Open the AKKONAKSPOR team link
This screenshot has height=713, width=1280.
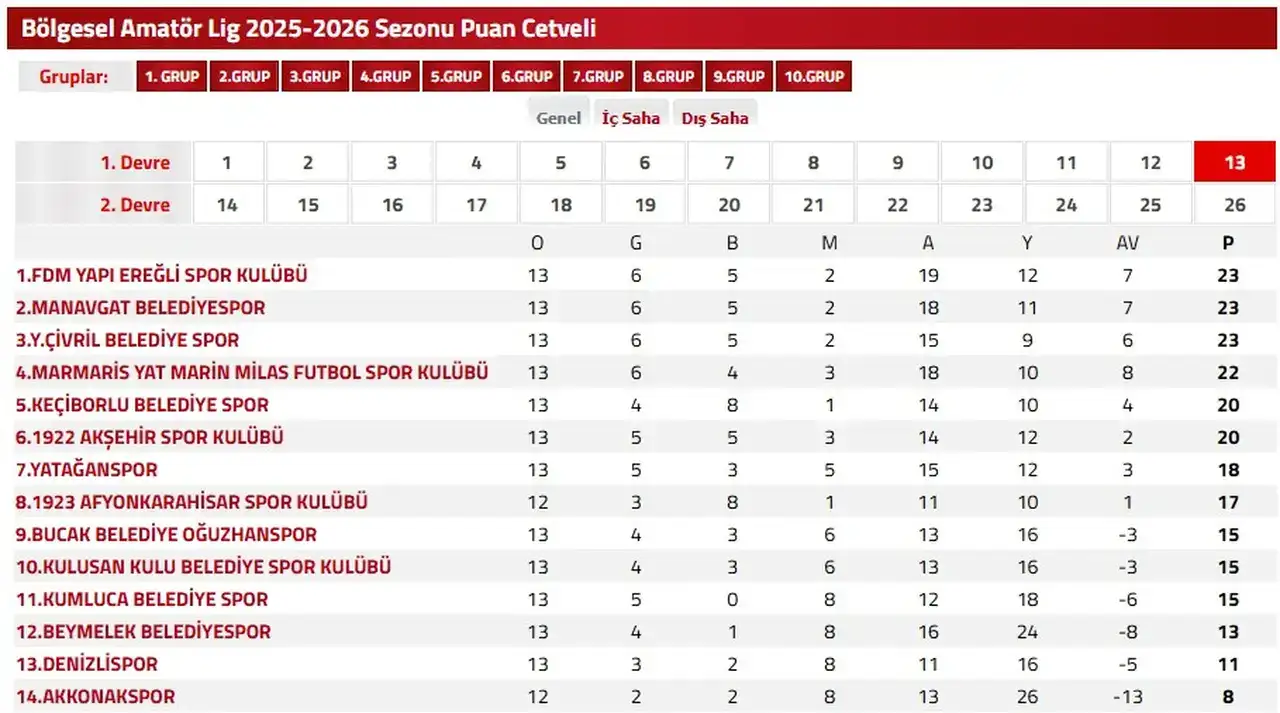(x=94, y=696)
